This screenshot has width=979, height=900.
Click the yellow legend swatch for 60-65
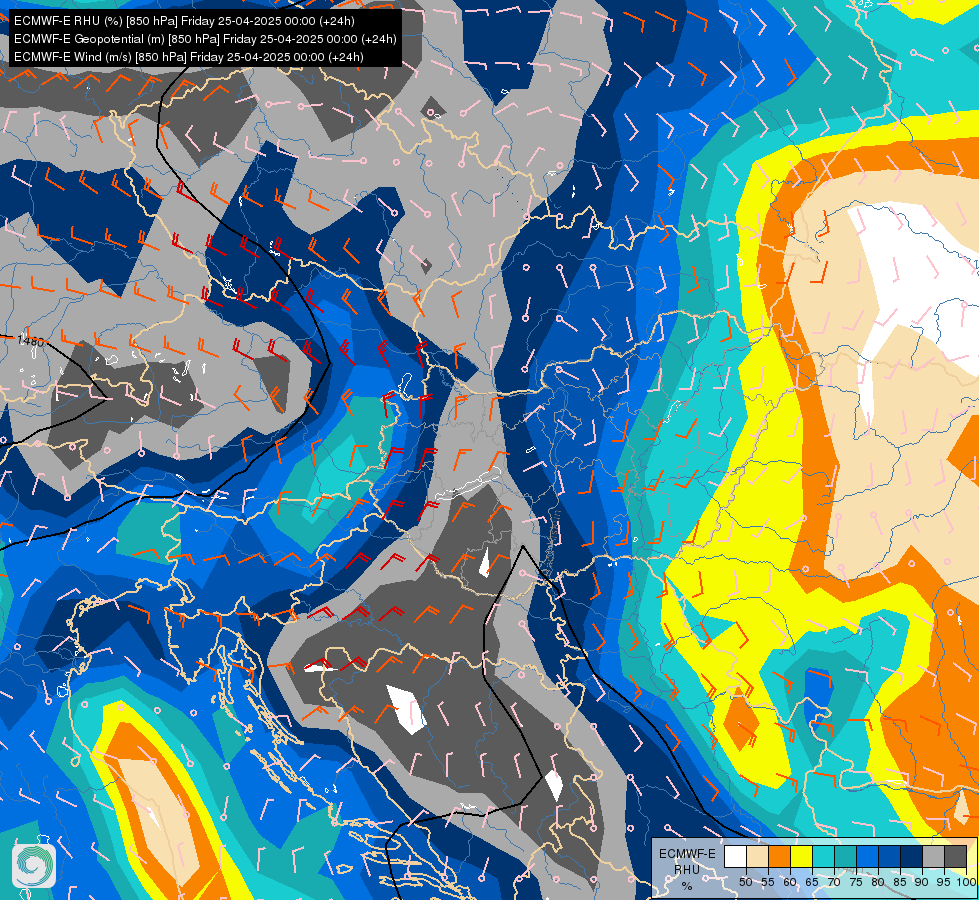coord(802,856)
